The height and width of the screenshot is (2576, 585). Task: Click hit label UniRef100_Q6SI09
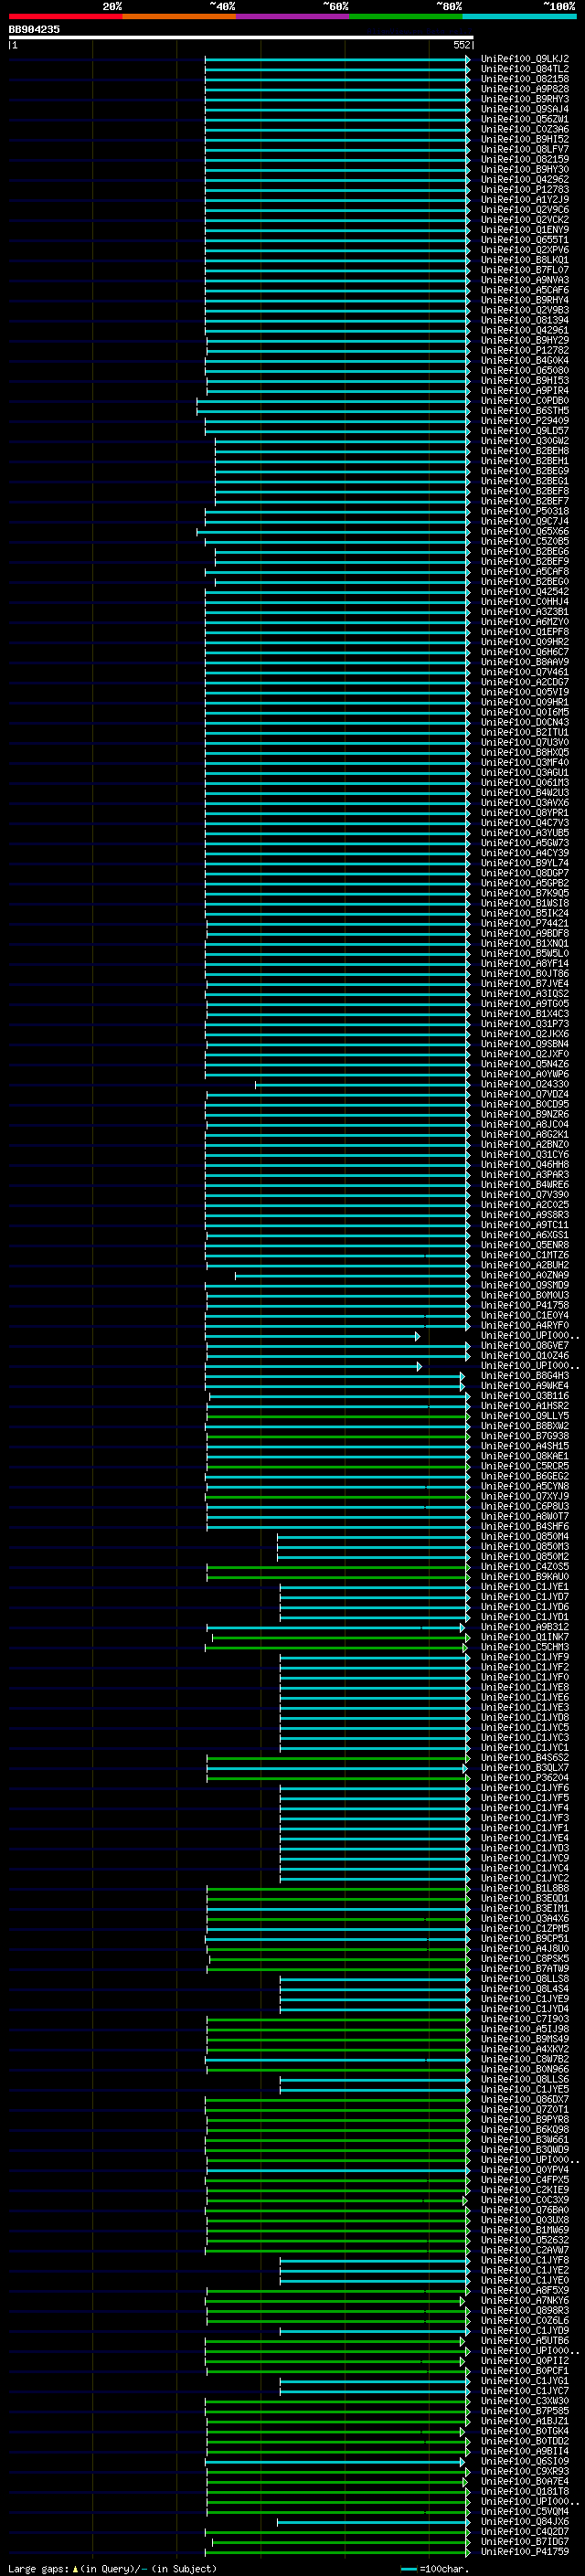click(525, 2461)
